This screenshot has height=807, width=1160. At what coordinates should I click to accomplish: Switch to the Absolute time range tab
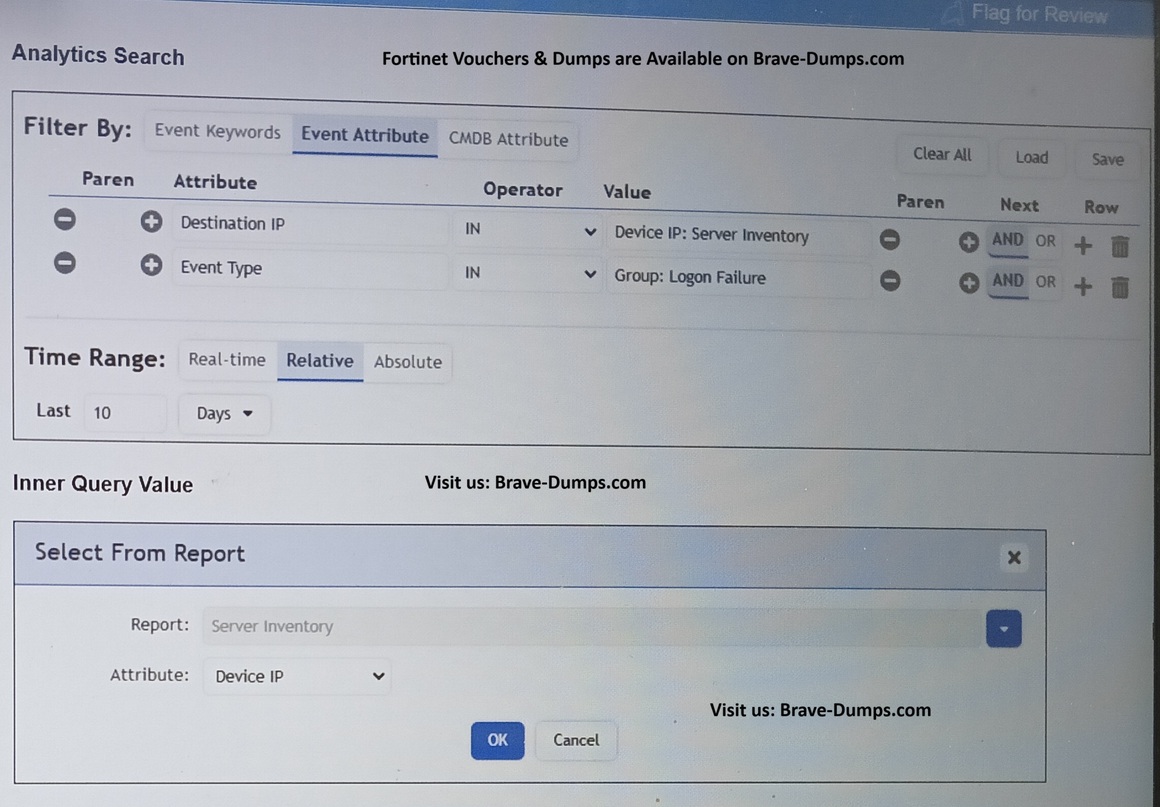tap(407, 362)
